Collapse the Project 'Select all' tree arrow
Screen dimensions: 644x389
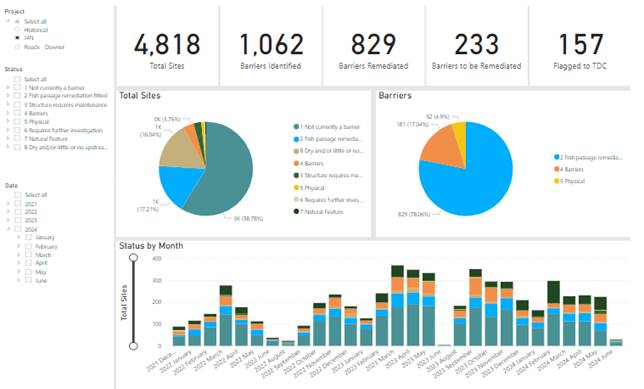[8, 21]
